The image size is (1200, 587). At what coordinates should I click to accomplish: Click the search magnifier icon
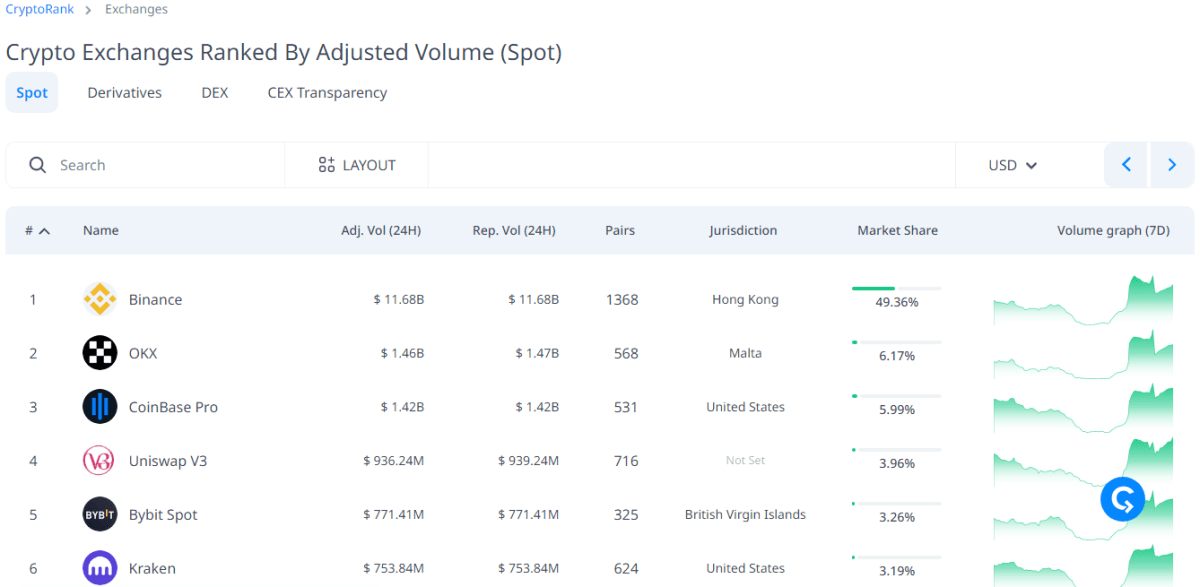pyautogui.click(x=37, y=164)
